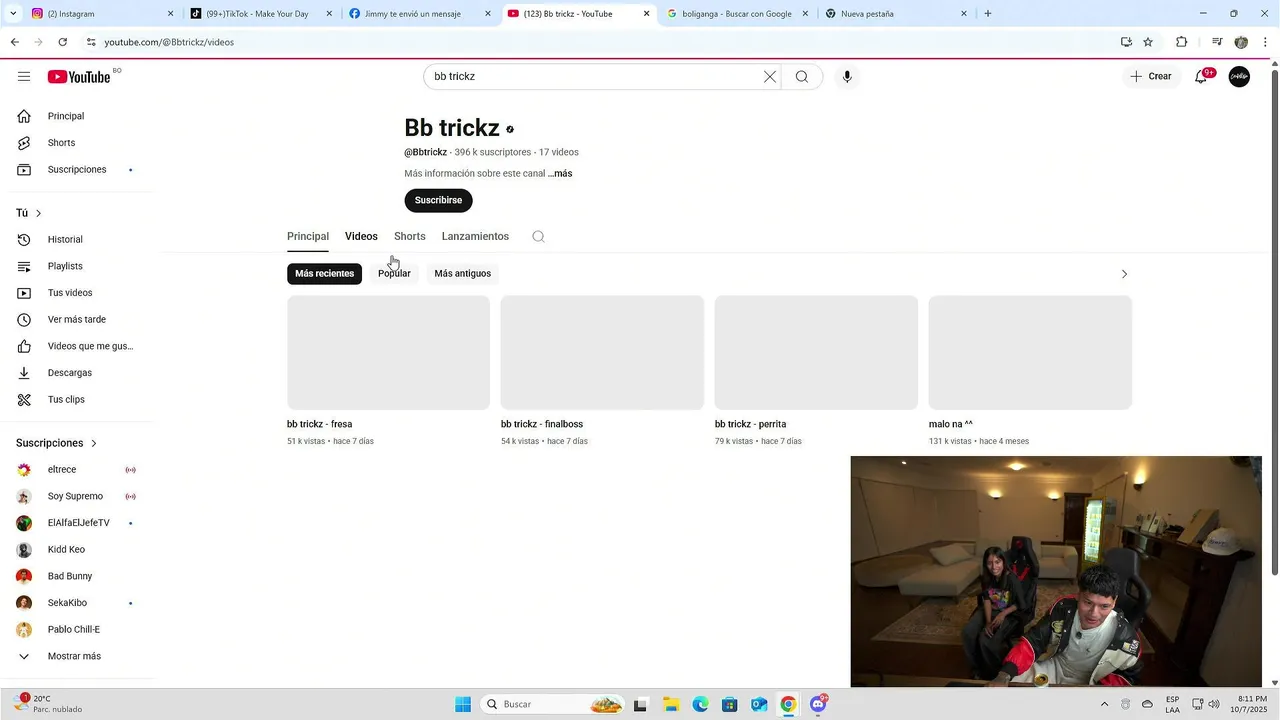
Task: Go to the YouTube home logo
Action: click(79, 77)
